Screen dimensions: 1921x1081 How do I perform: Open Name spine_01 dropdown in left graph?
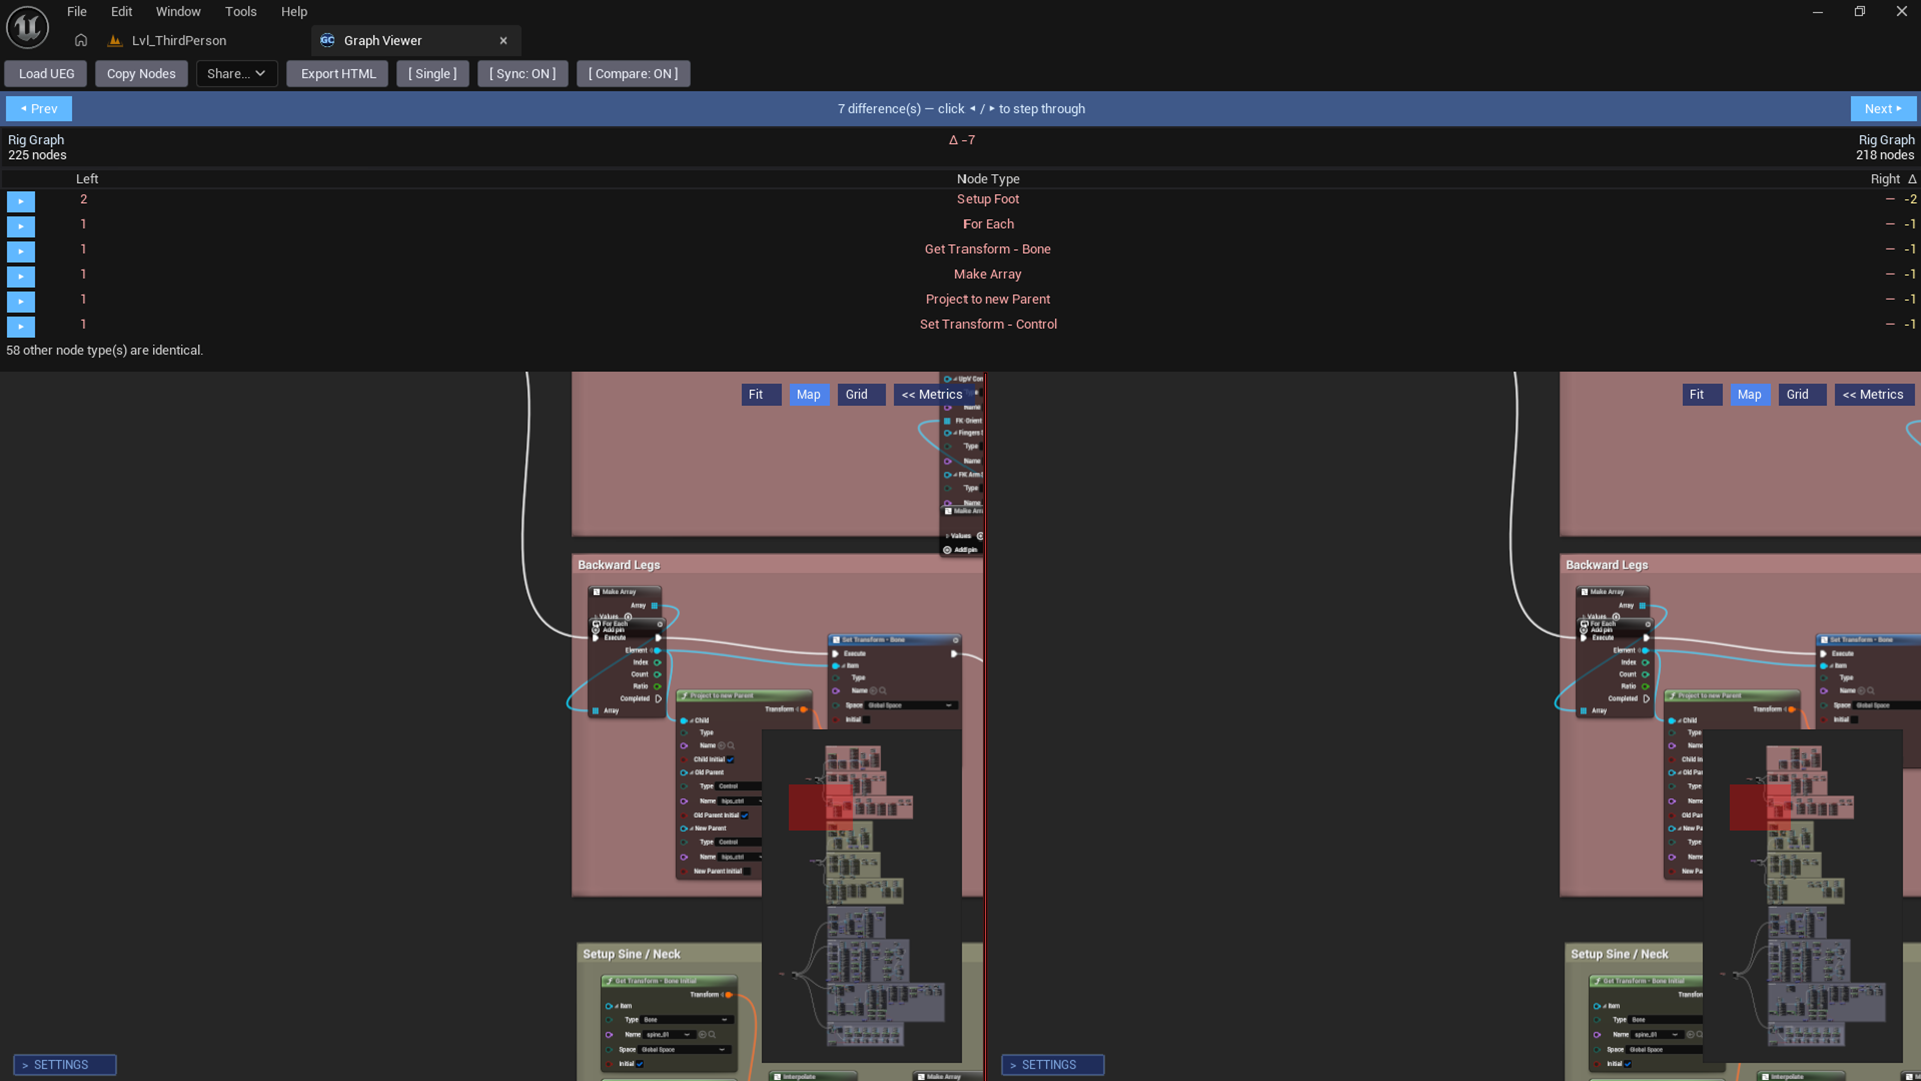tap(668, 1035)
